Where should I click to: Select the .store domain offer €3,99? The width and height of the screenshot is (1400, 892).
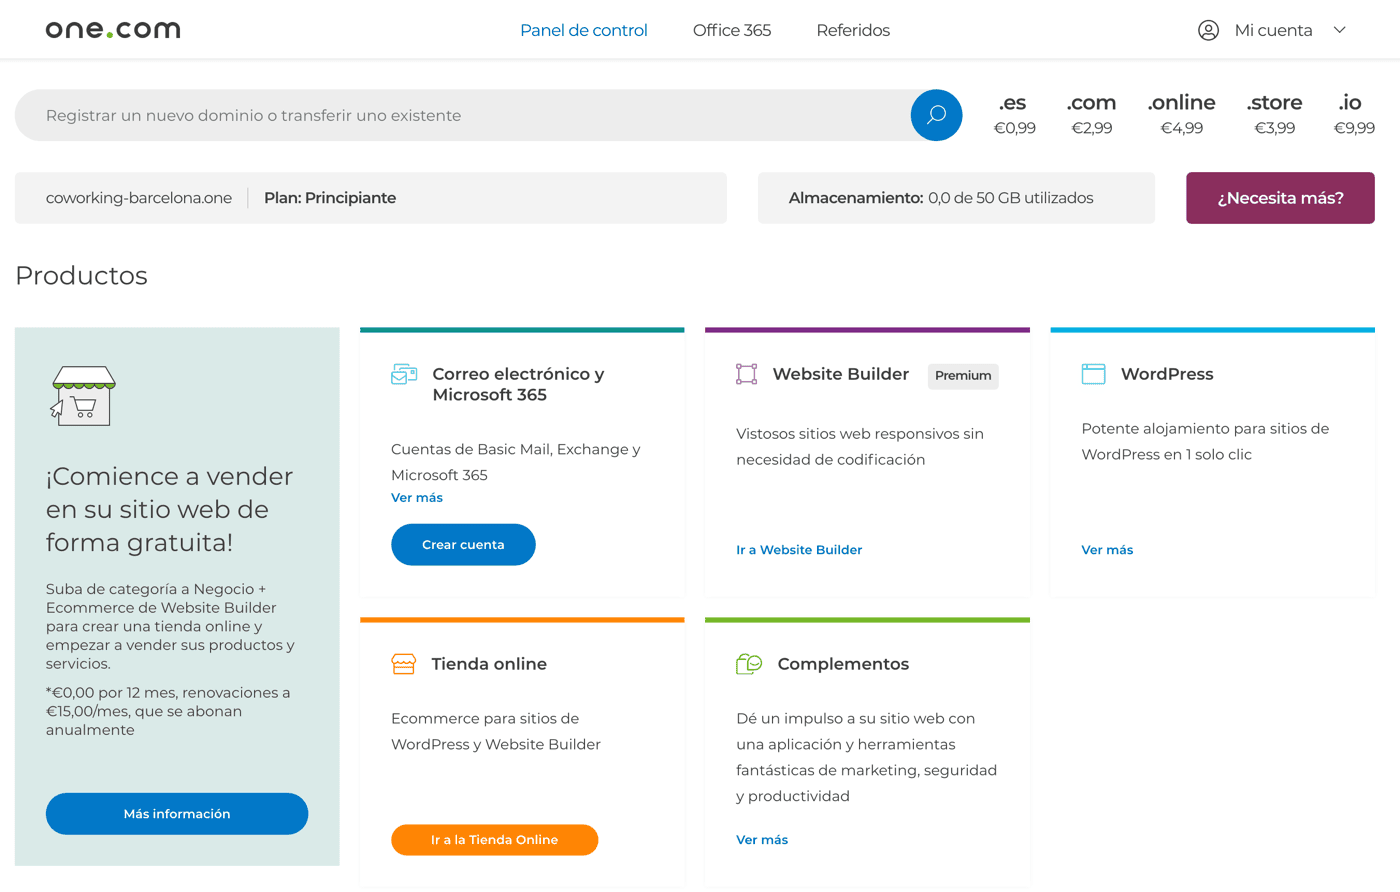tap(1274, 114)
